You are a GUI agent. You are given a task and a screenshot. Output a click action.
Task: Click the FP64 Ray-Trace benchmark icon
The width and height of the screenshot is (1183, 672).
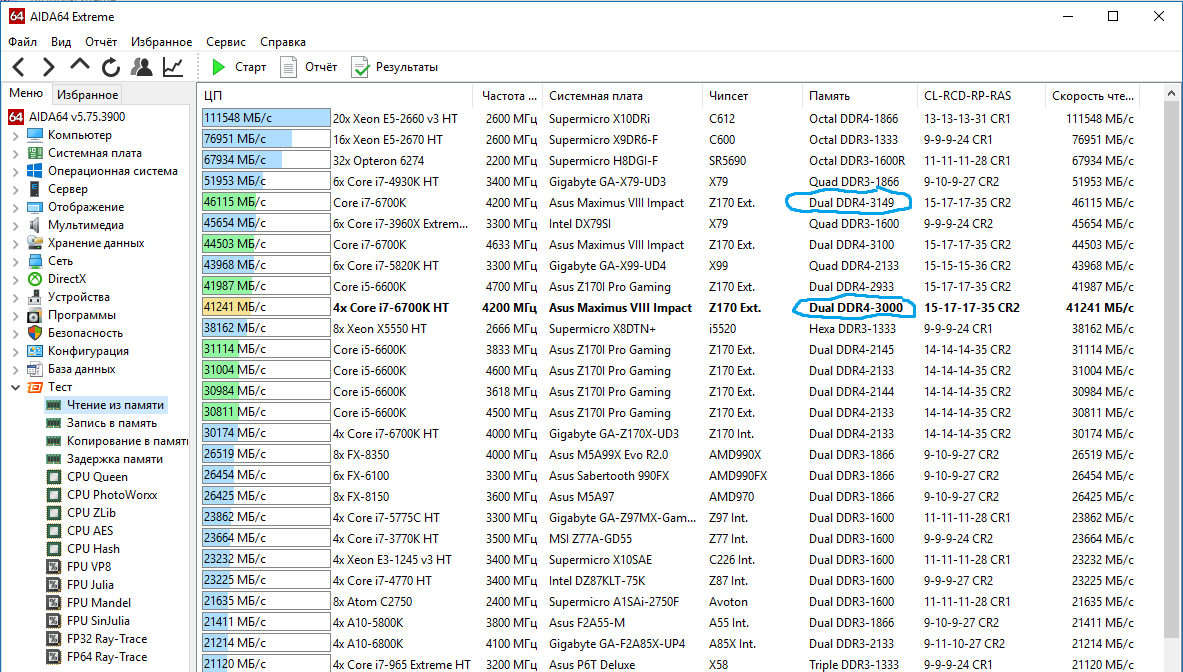[54, 657]
